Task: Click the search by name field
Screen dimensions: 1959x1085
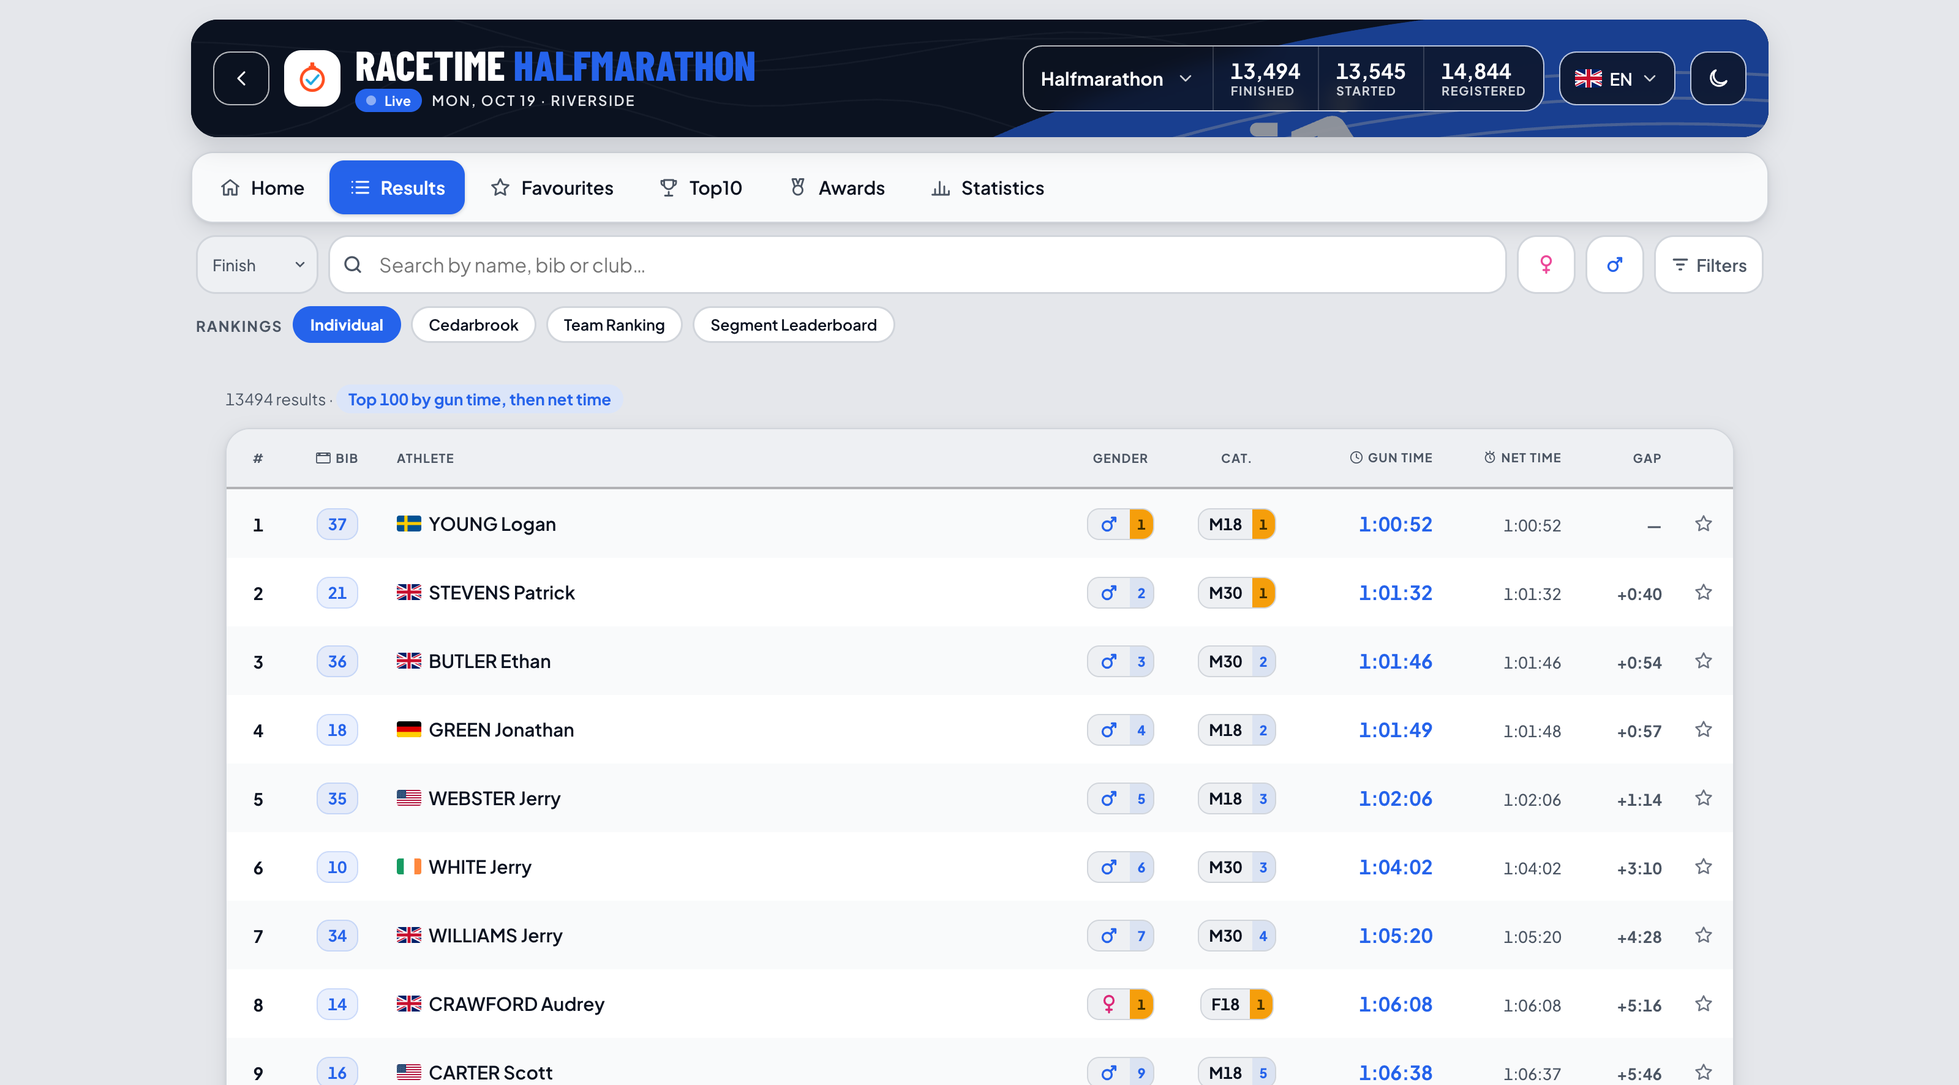Action: [x=917, y=265]
